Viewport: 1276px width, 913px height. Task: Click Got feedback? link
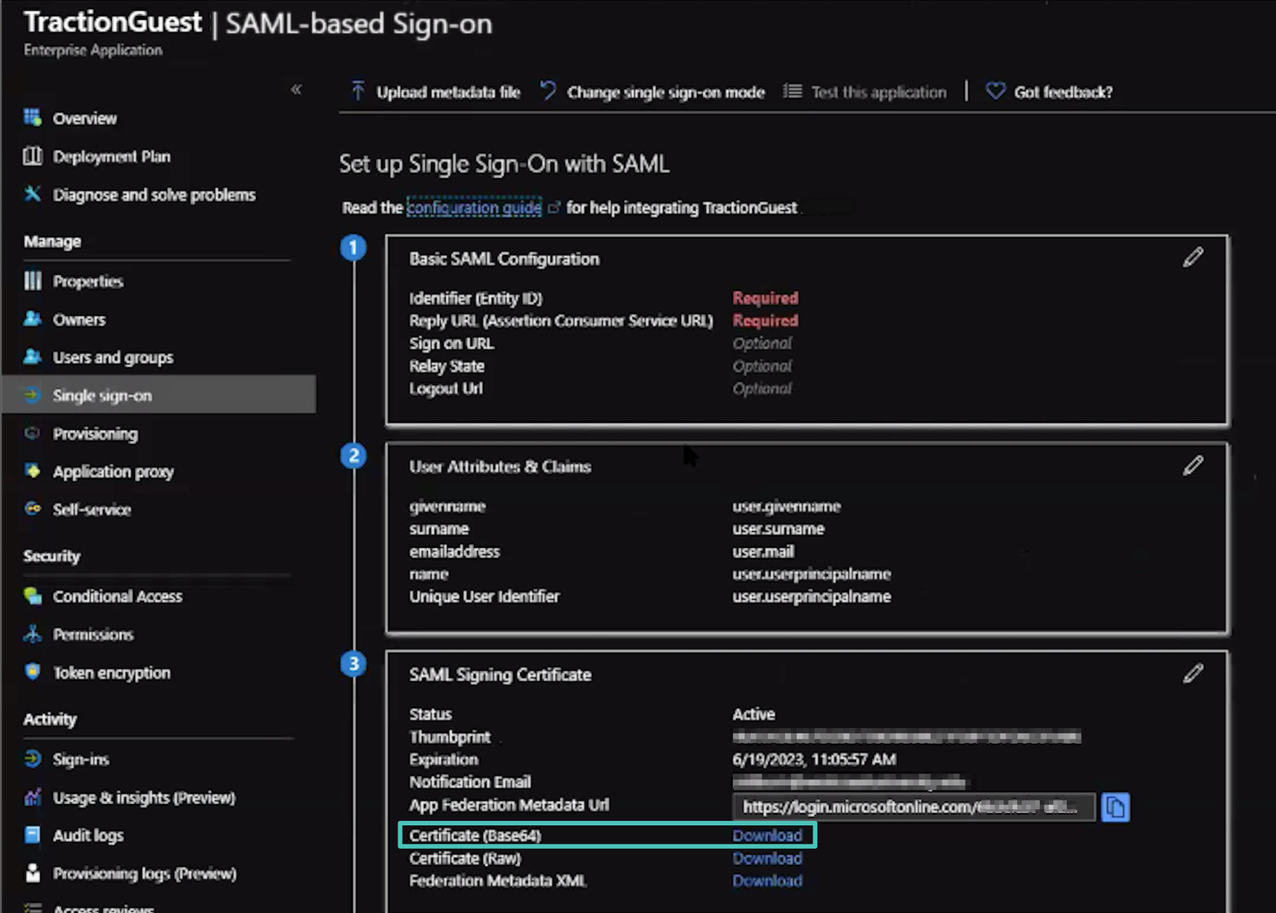coord(1049,91)
